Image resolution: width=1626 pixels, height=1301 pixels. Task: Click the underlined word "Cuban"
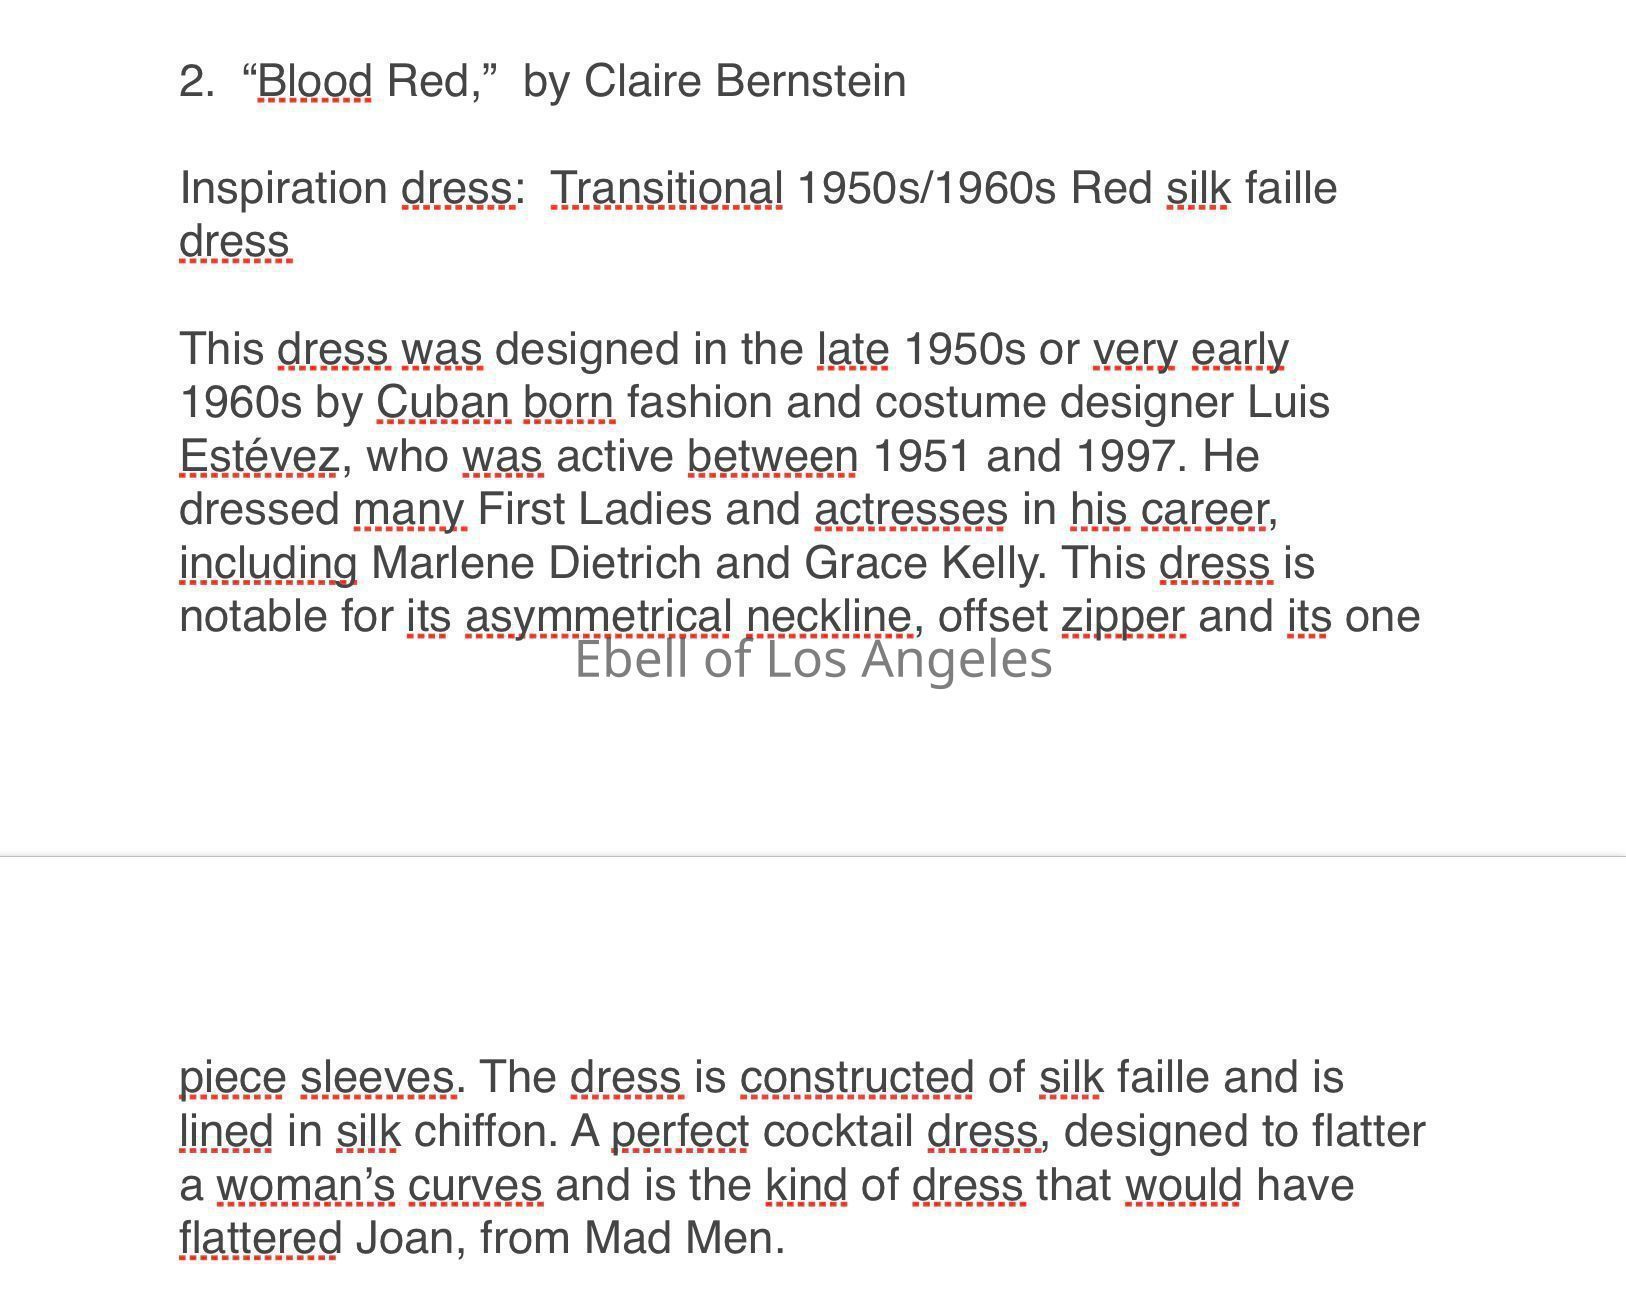coord(443,402)
